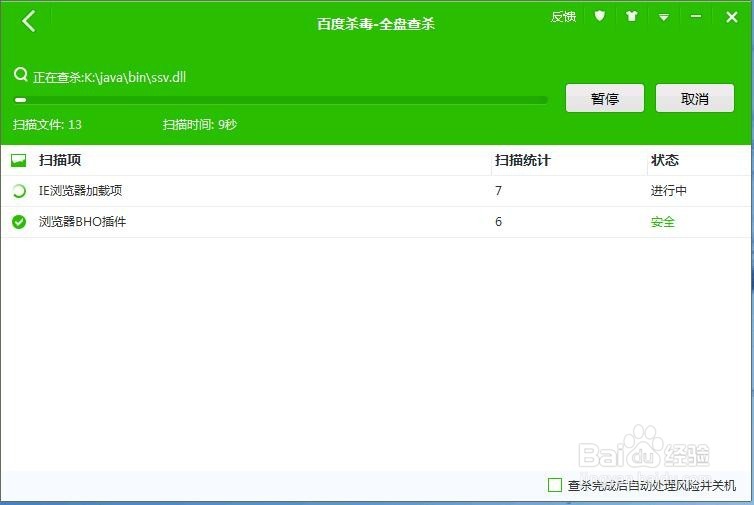The height and width of the screenshot is (505, 754).
Task: Enable auto handle risks and shutdown checkbox
Action: 554,485
